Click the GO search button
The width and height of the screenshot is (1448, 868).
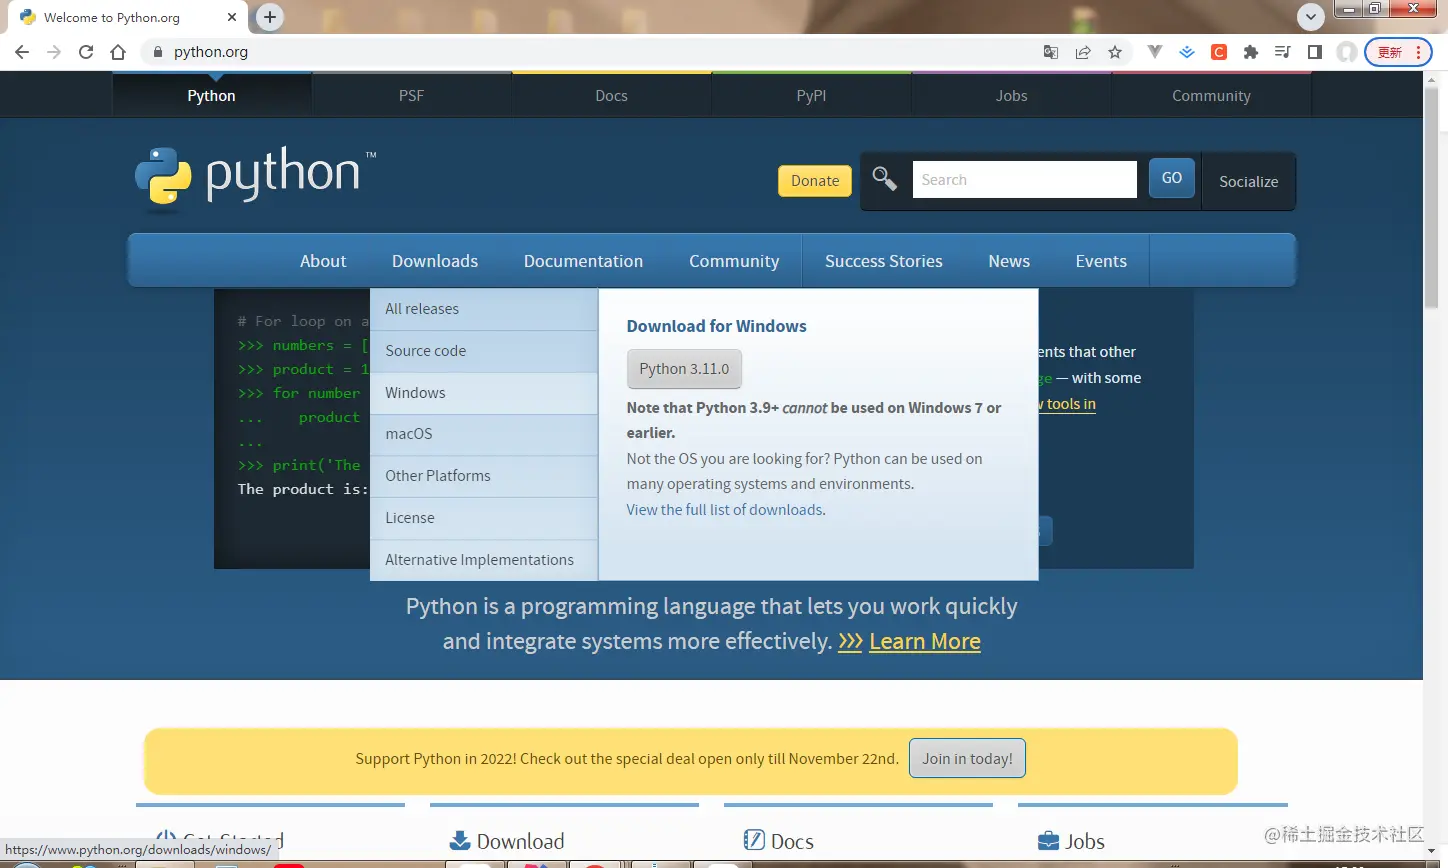point(1171,178)
